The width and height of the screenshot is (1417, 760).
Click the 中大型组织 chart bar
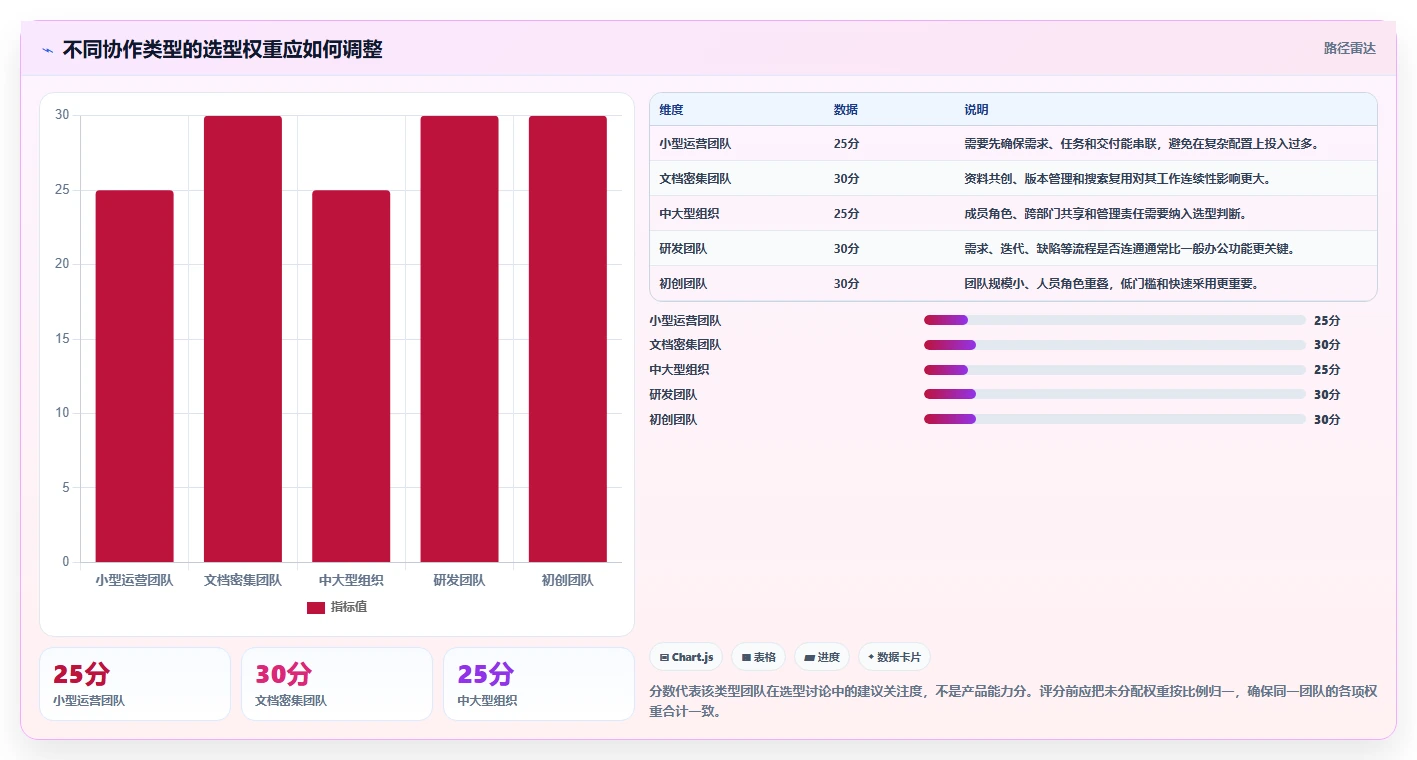[351, 376]
